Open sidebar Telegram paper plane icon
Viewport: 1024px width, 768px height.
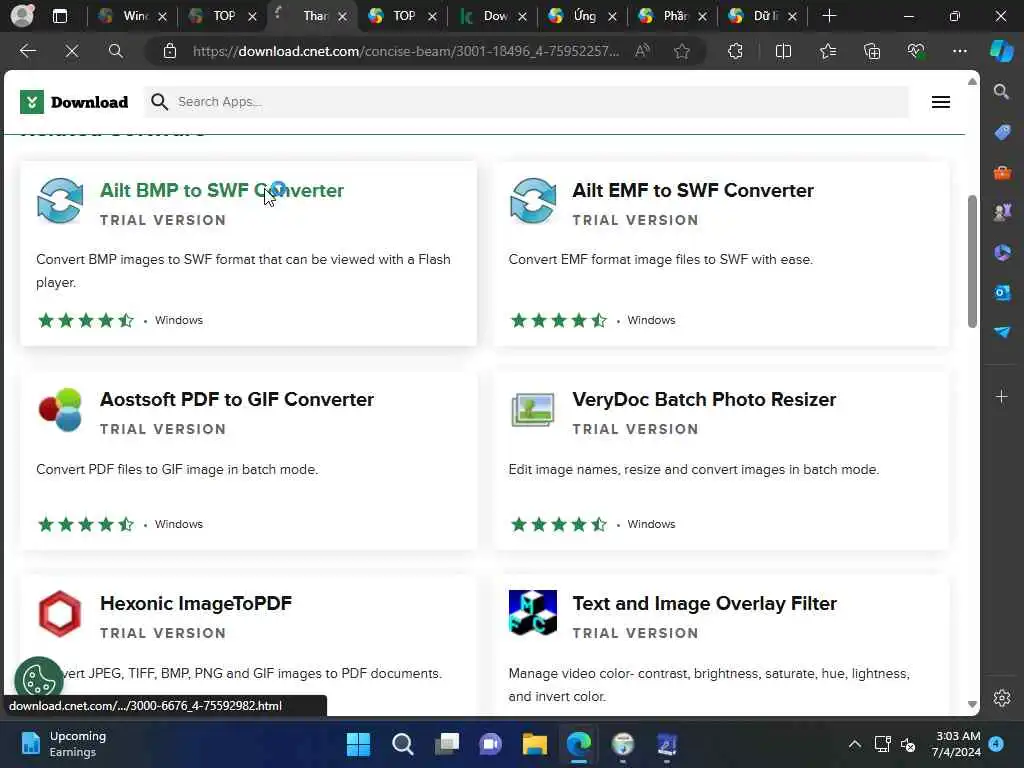(x=1002, y=332)
